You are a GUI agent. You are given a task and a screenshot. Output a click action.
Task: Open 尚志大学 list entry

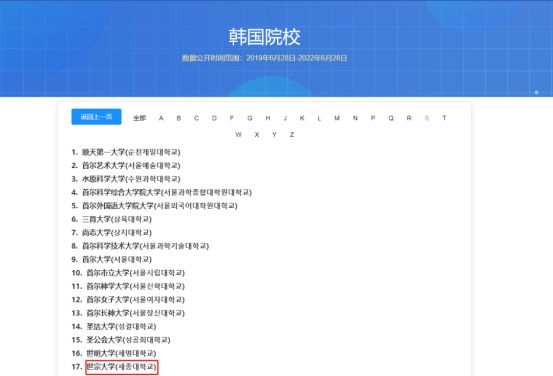pyautogui.click(x=117, y=232)
